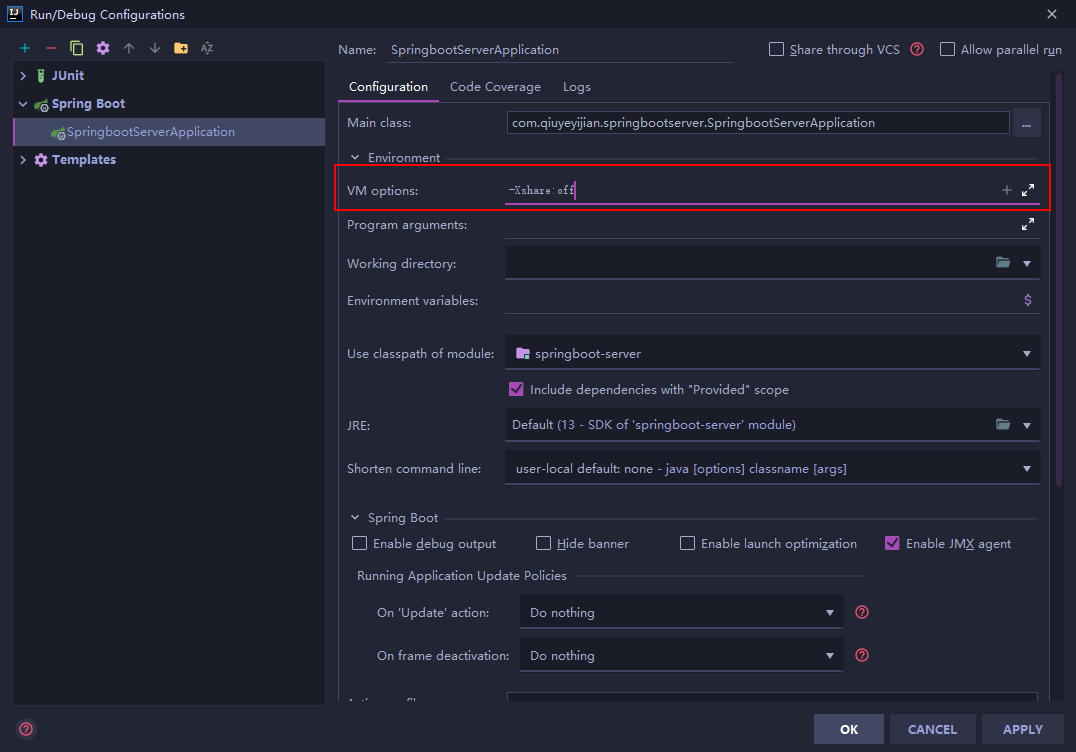1076x752 pixels.
Task: Disable the Enable JMX agent checkbox
Action: (892, 543)
